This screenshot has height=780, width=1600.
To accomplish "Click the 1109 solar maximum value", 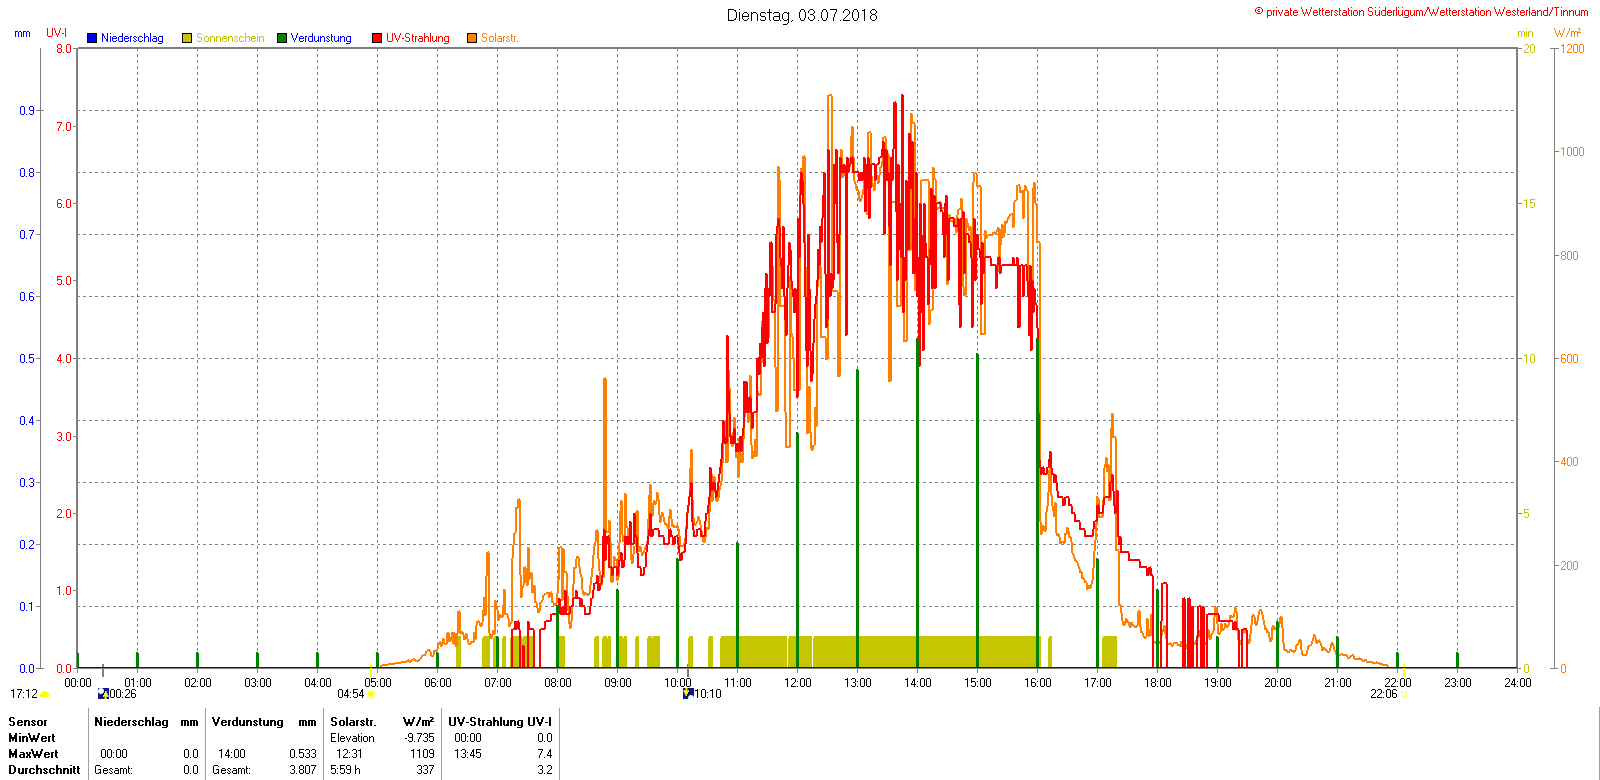I will click(423, 754).
